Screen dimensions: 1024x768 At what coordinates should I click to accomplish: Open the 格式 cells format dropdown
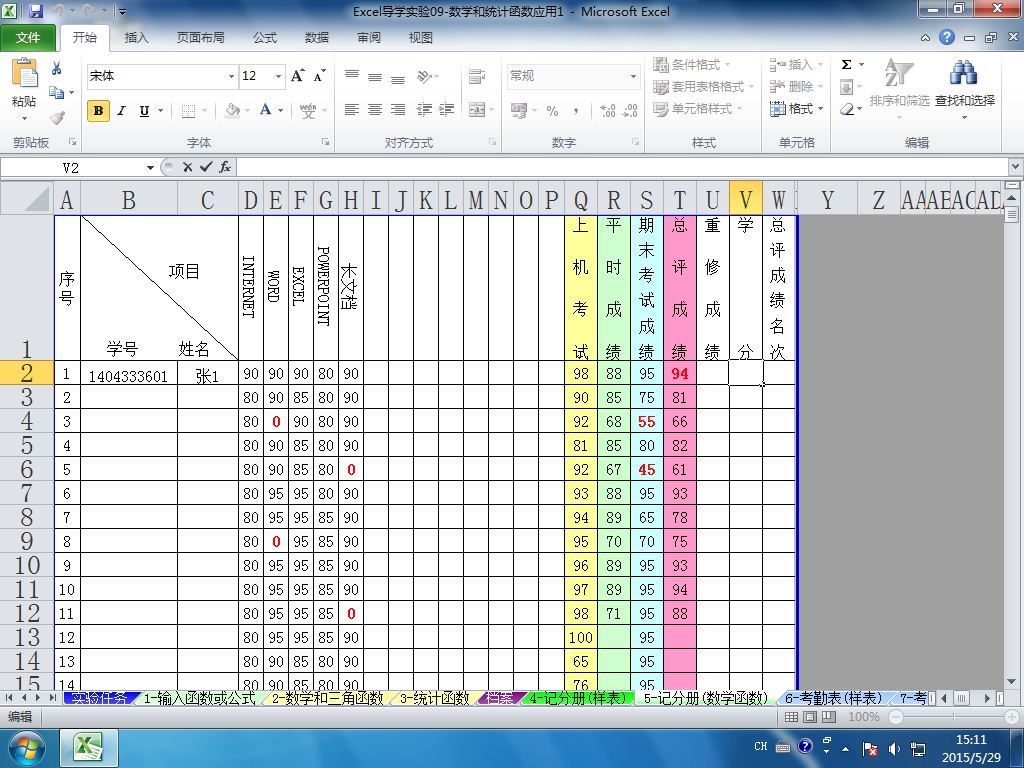pyautogui.click(x=796, y=108)
